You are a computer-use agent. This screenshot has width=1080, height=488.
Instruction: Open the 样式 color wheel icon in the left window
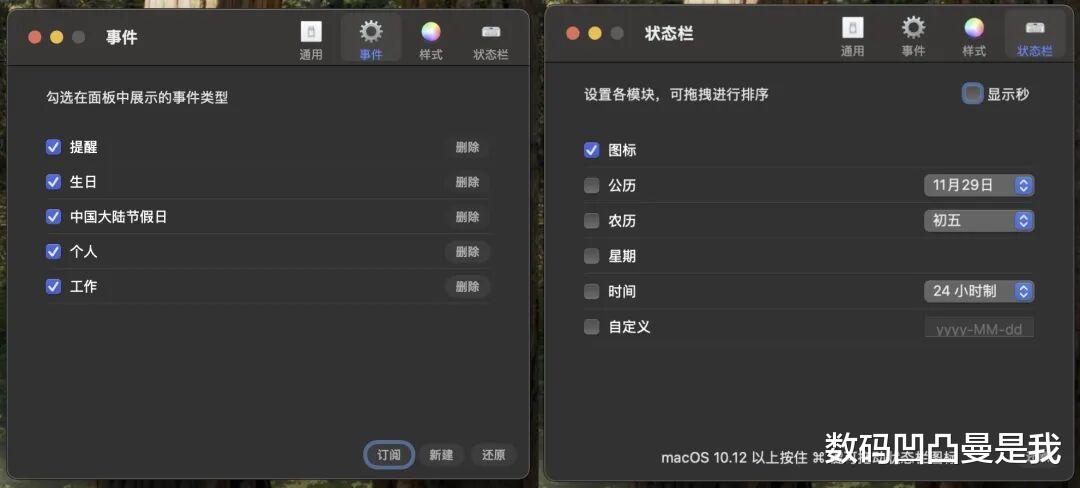(x=430, y=40)
